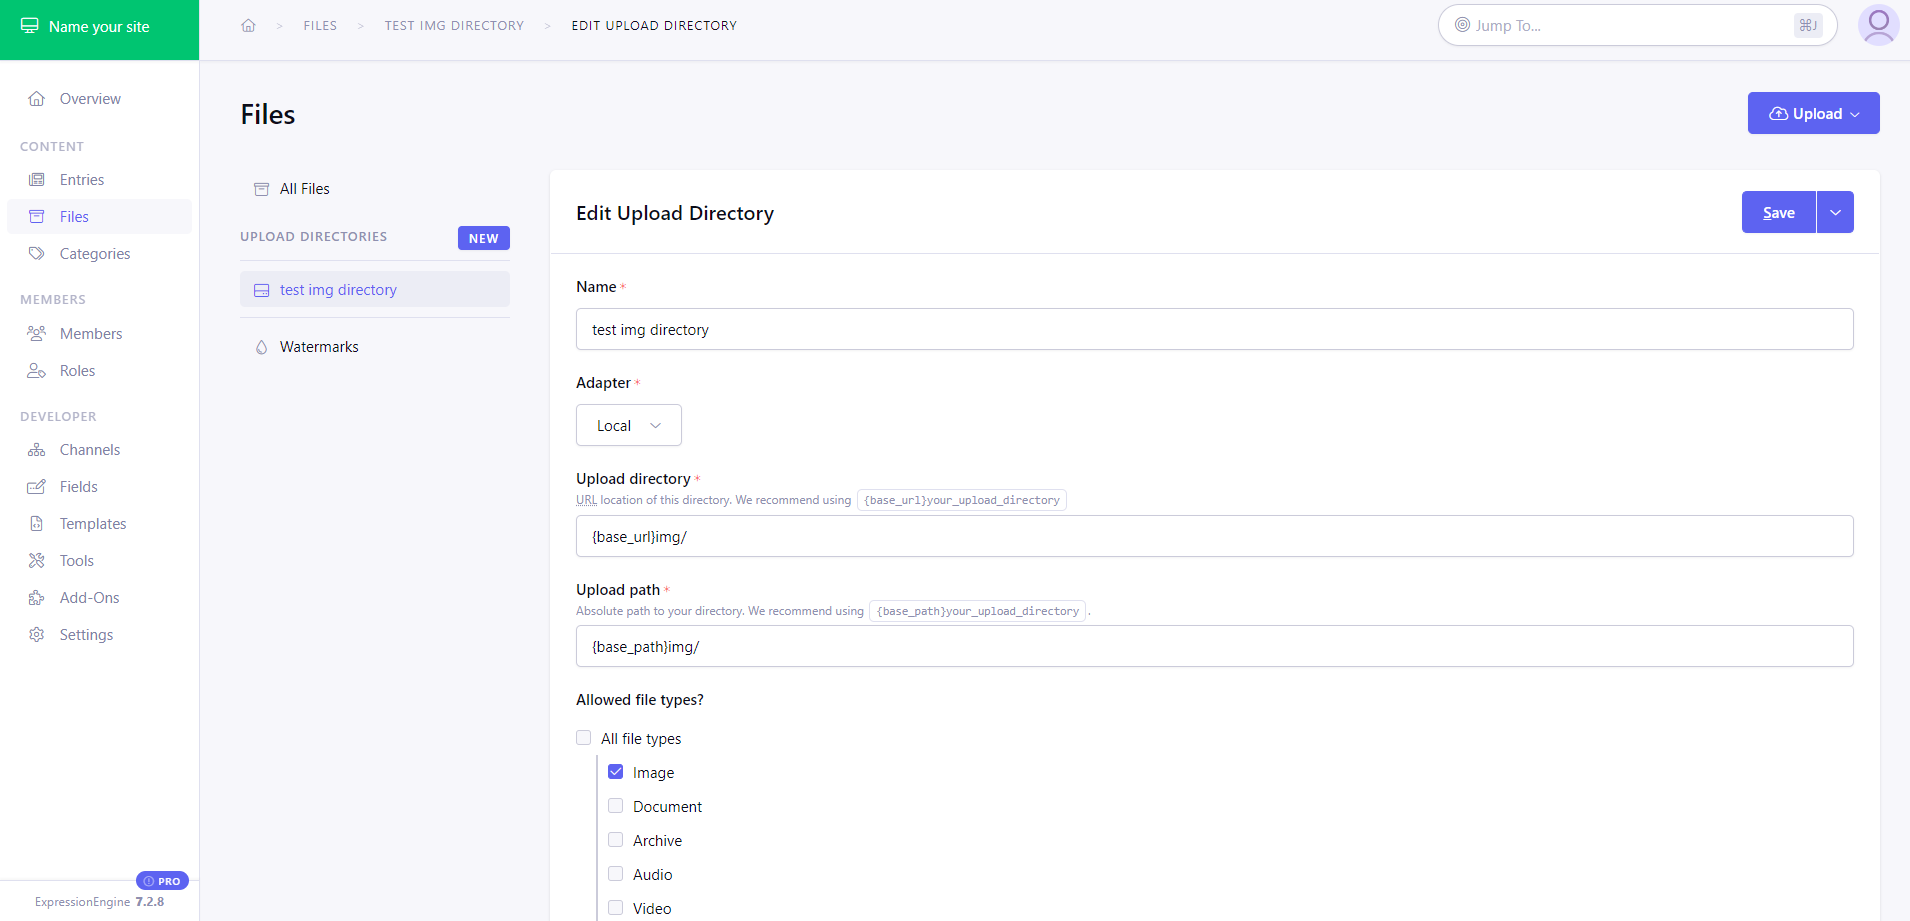Navigate to FILES in the breadcrumb
The image size is (1910, 921).
320,25
